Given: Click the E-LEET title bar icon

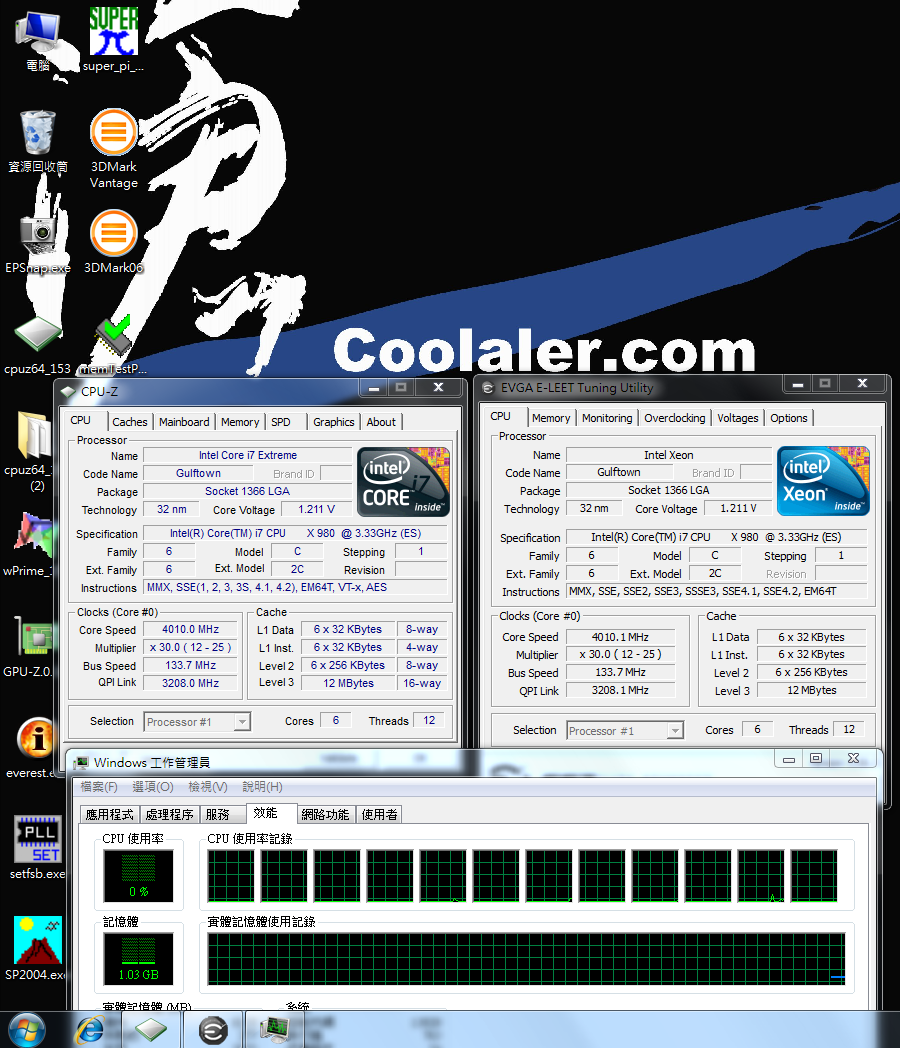Looking at the screenshot, I should tap(488, 388).
